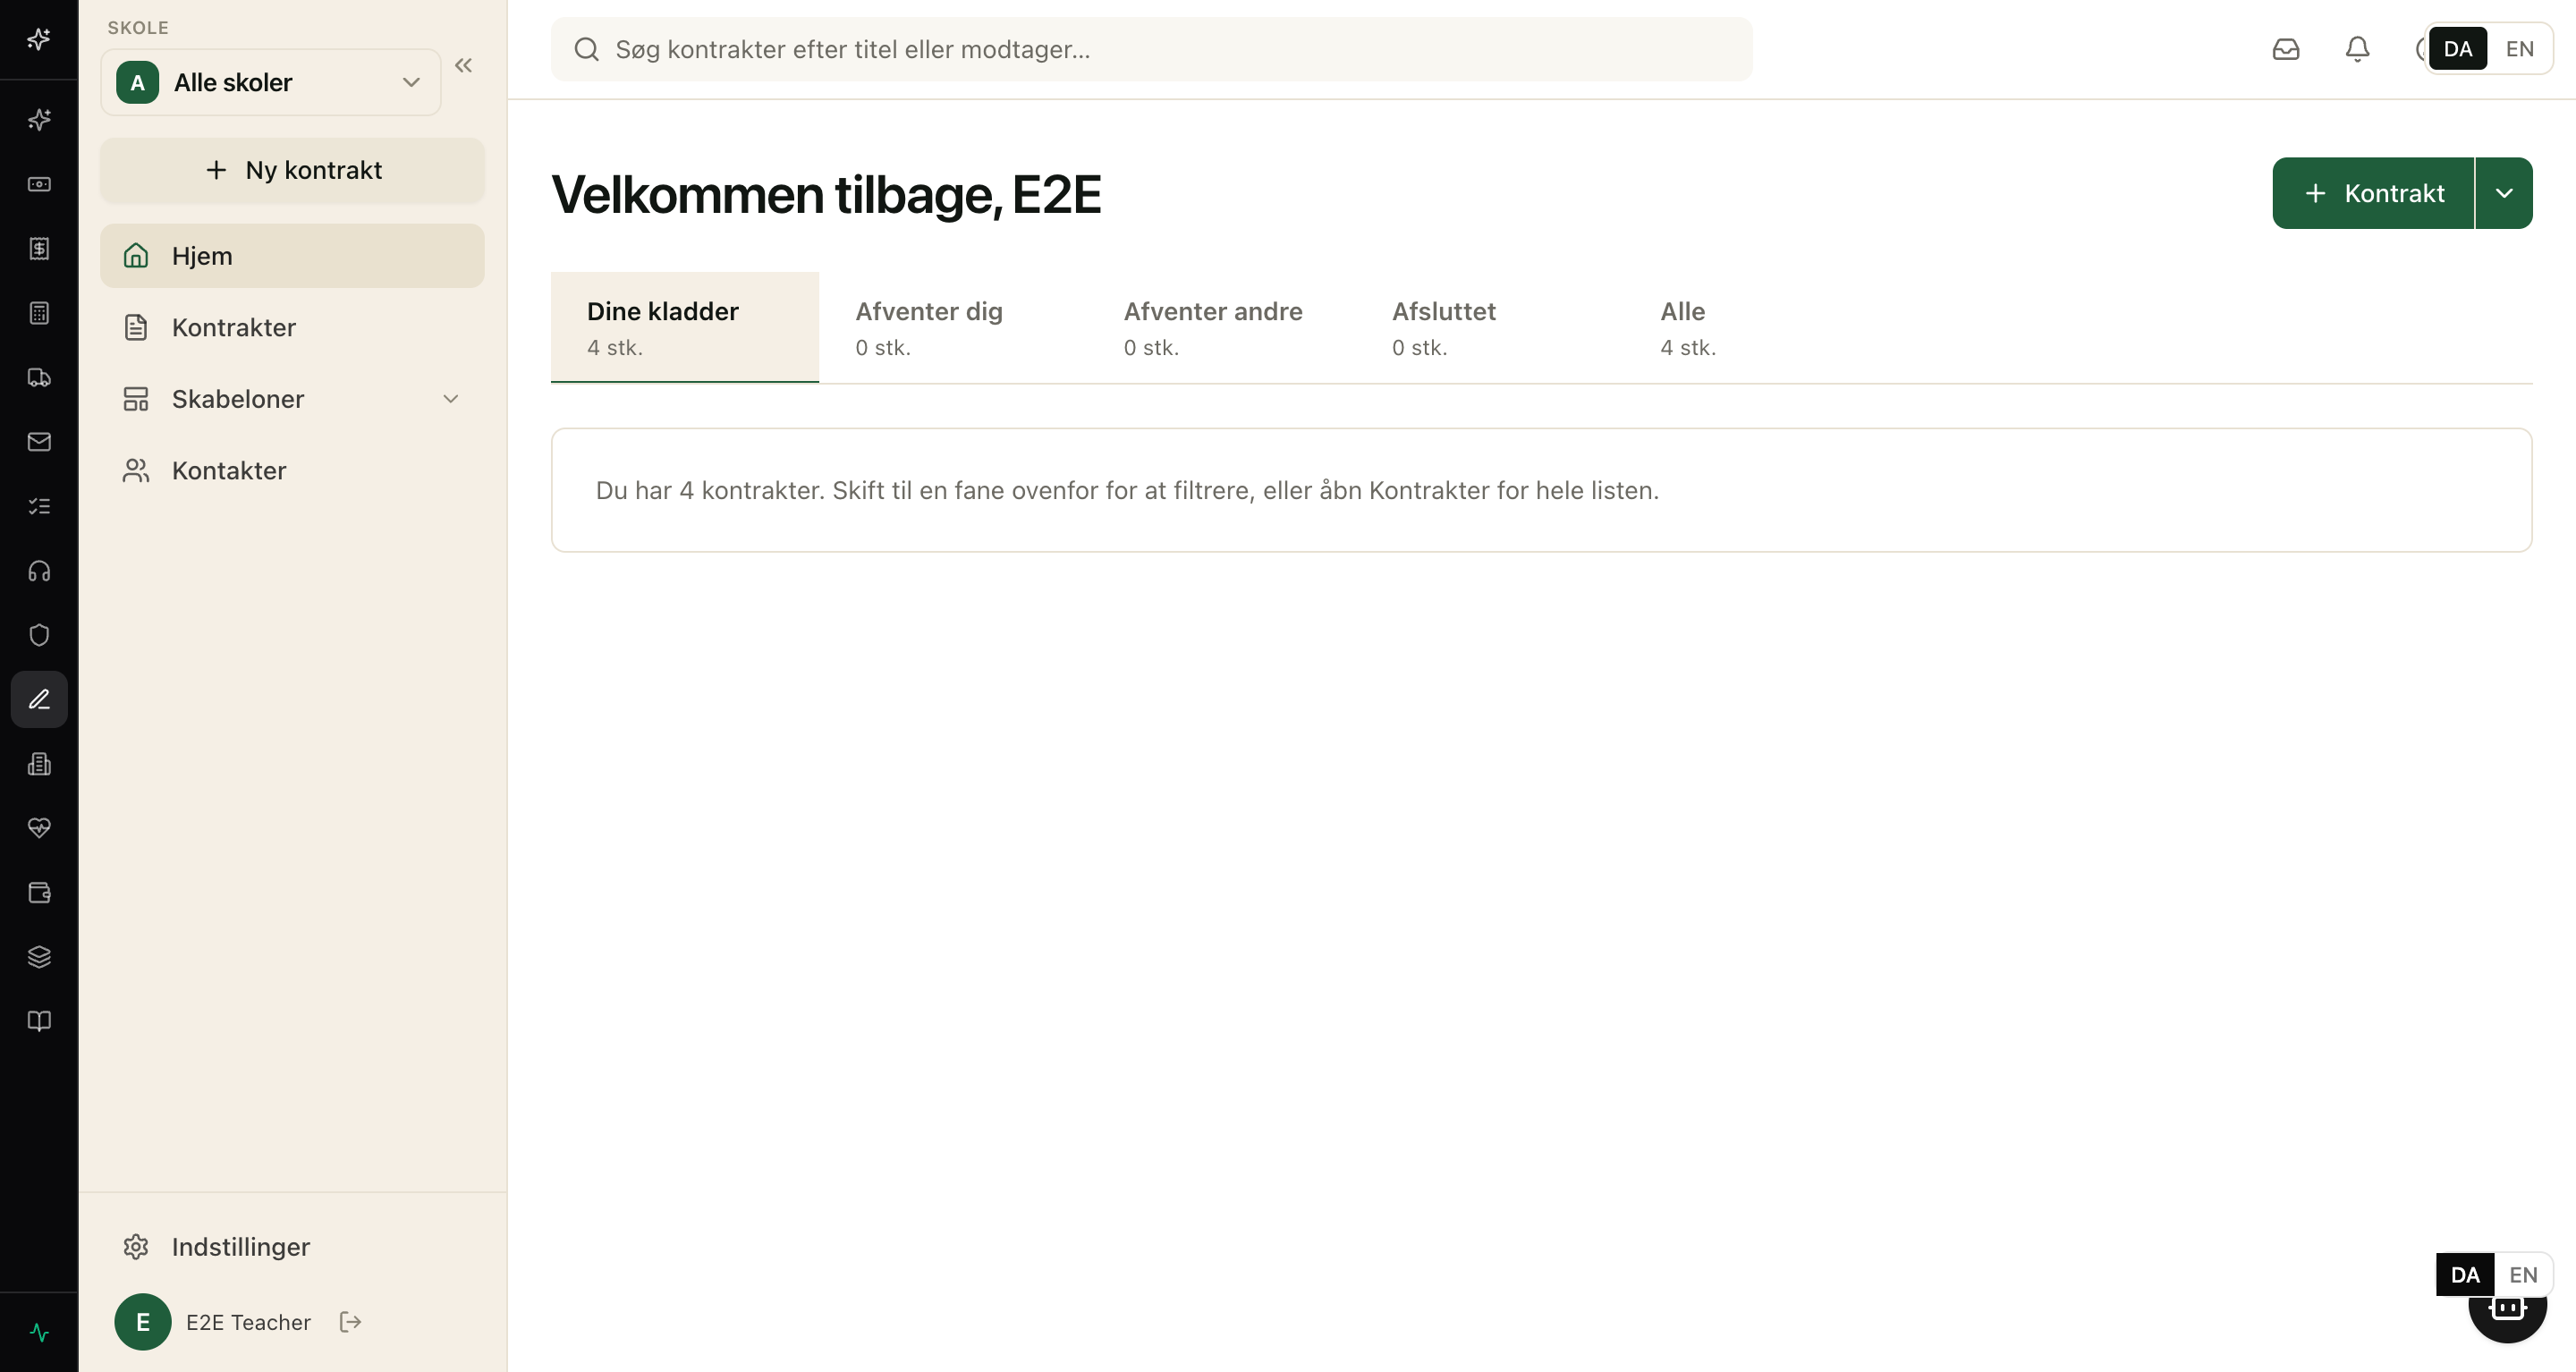The height and width of the screenshot is (1372, 2576).
Task: Open the headphones support icon in rail
Action: tap(39, 571)
